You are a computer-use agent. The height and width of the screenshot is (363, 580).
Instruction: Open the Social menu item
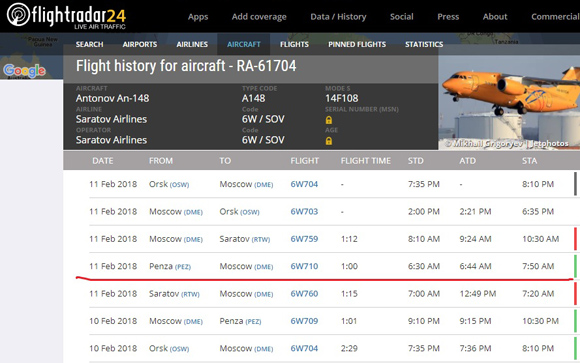401,17
